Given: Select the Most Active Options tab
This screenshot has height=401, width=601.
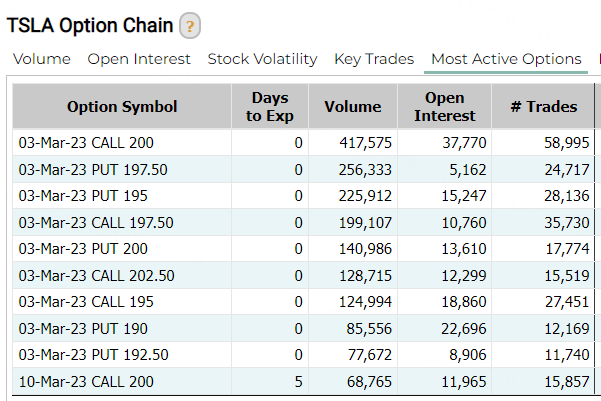Looking at the screenshot, I should point(506,59).
